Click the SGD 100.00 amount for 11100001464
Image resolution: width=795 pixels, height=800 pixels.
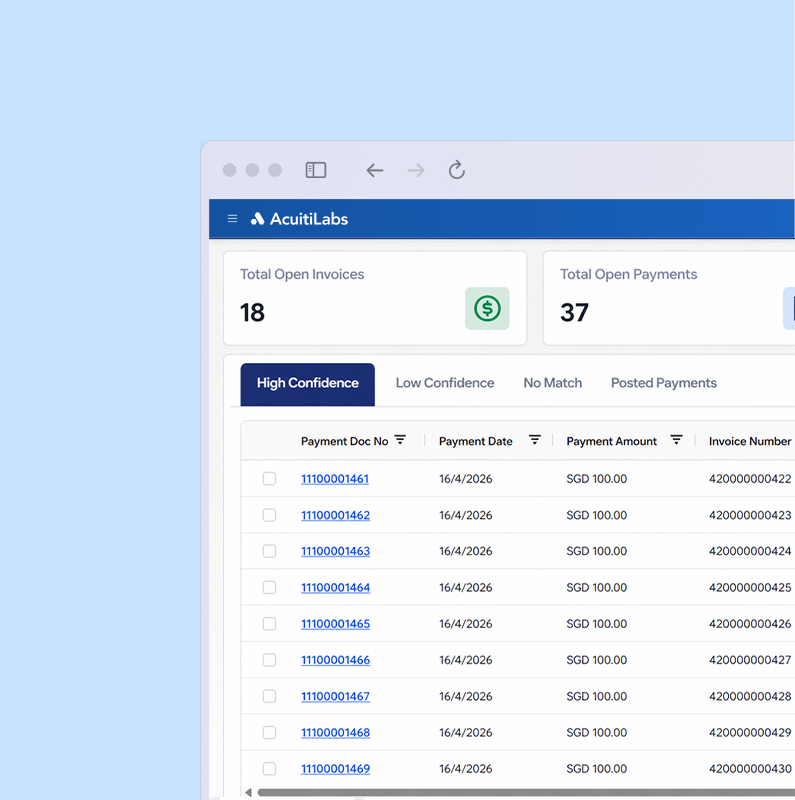[x=597, y=587]
